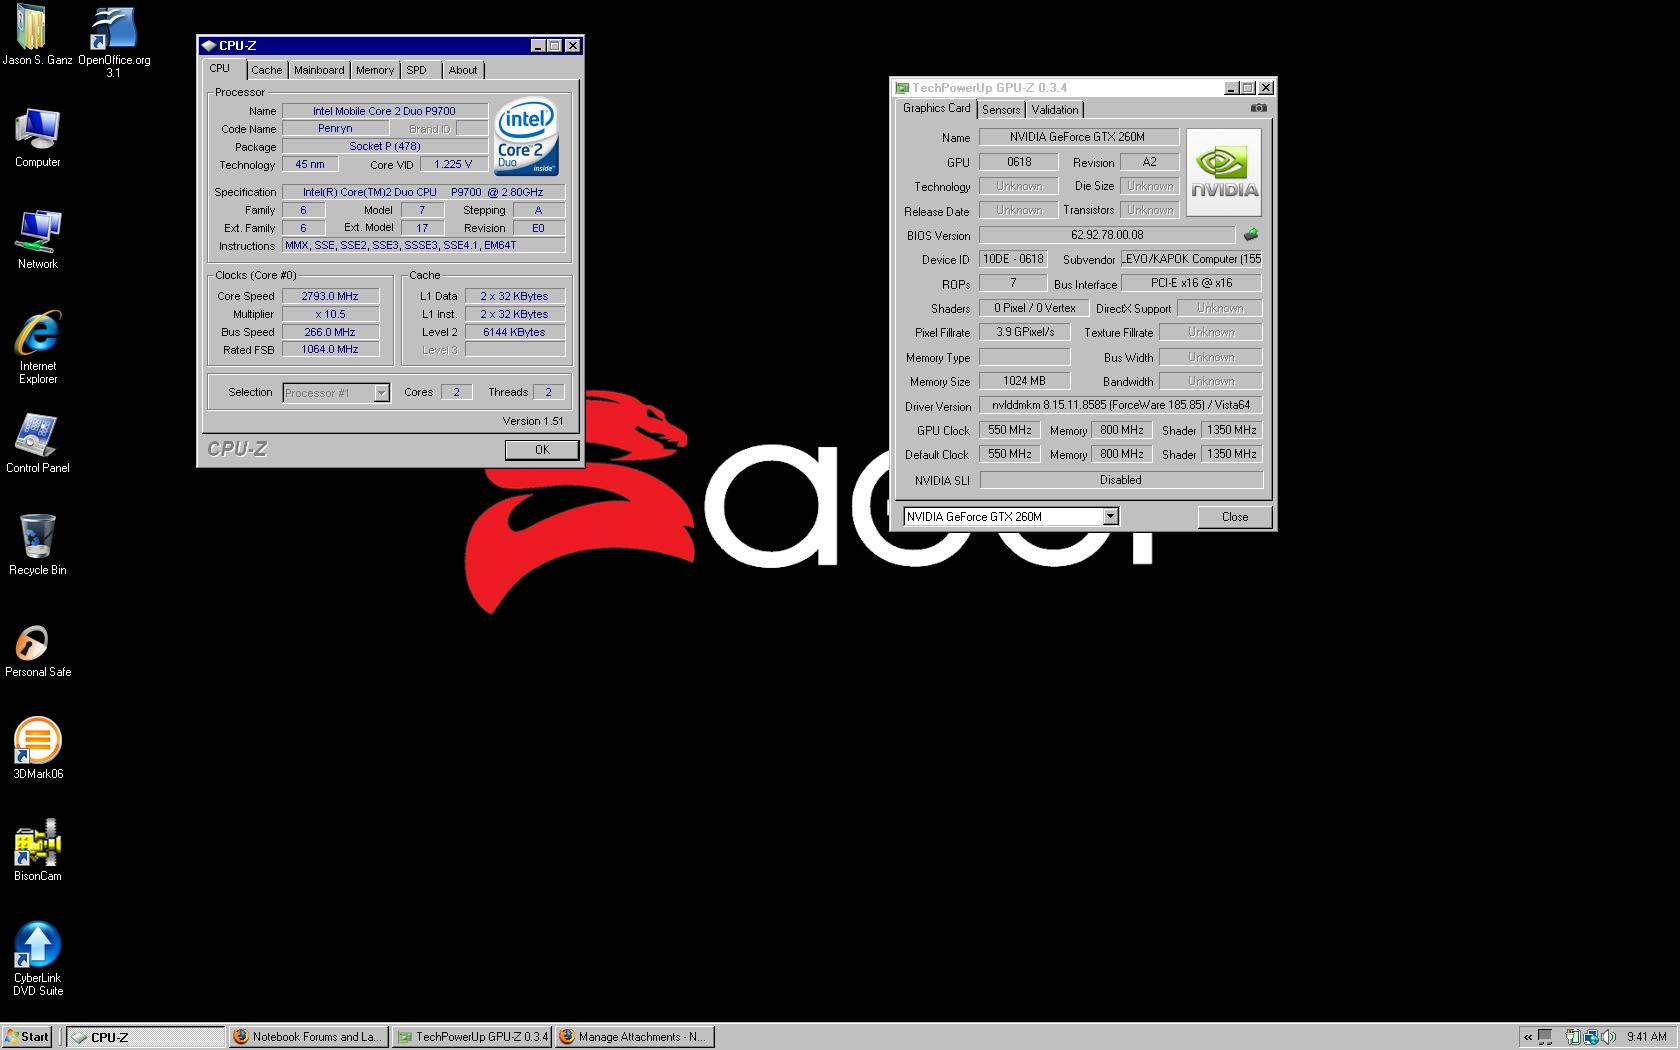Open the NVIDIA GeForce GTX 260M card dropdown
The image size is (1680, 1050).
(1011, 517)
